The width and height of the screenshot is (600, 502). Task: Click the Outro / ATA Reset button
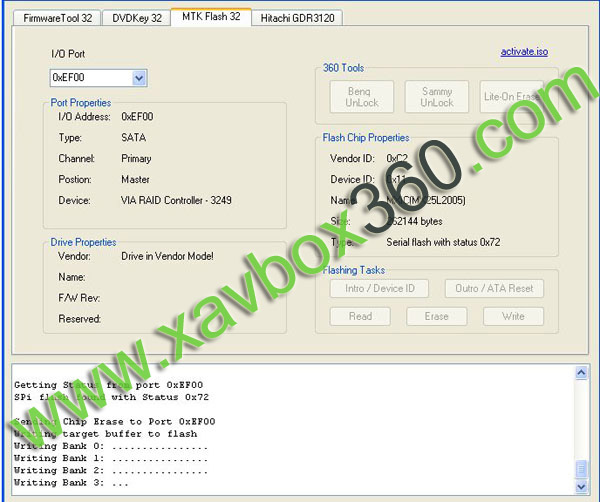[494, 288]
